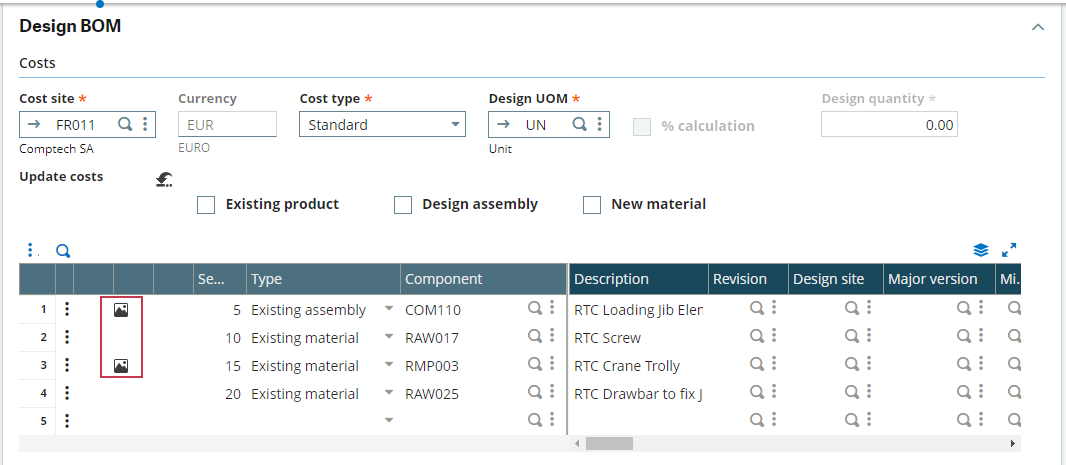Viewport: 1066px width, 465px height.
Task: Jump to Design UOM UN arrow
Action: pos(502,125)
